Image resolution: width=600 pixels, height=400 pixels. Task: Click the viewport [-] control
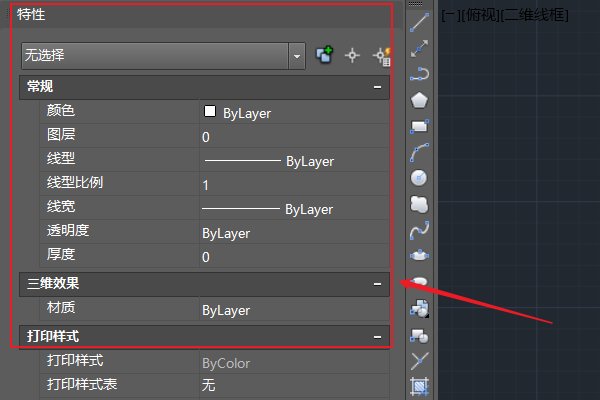[450, 15]
